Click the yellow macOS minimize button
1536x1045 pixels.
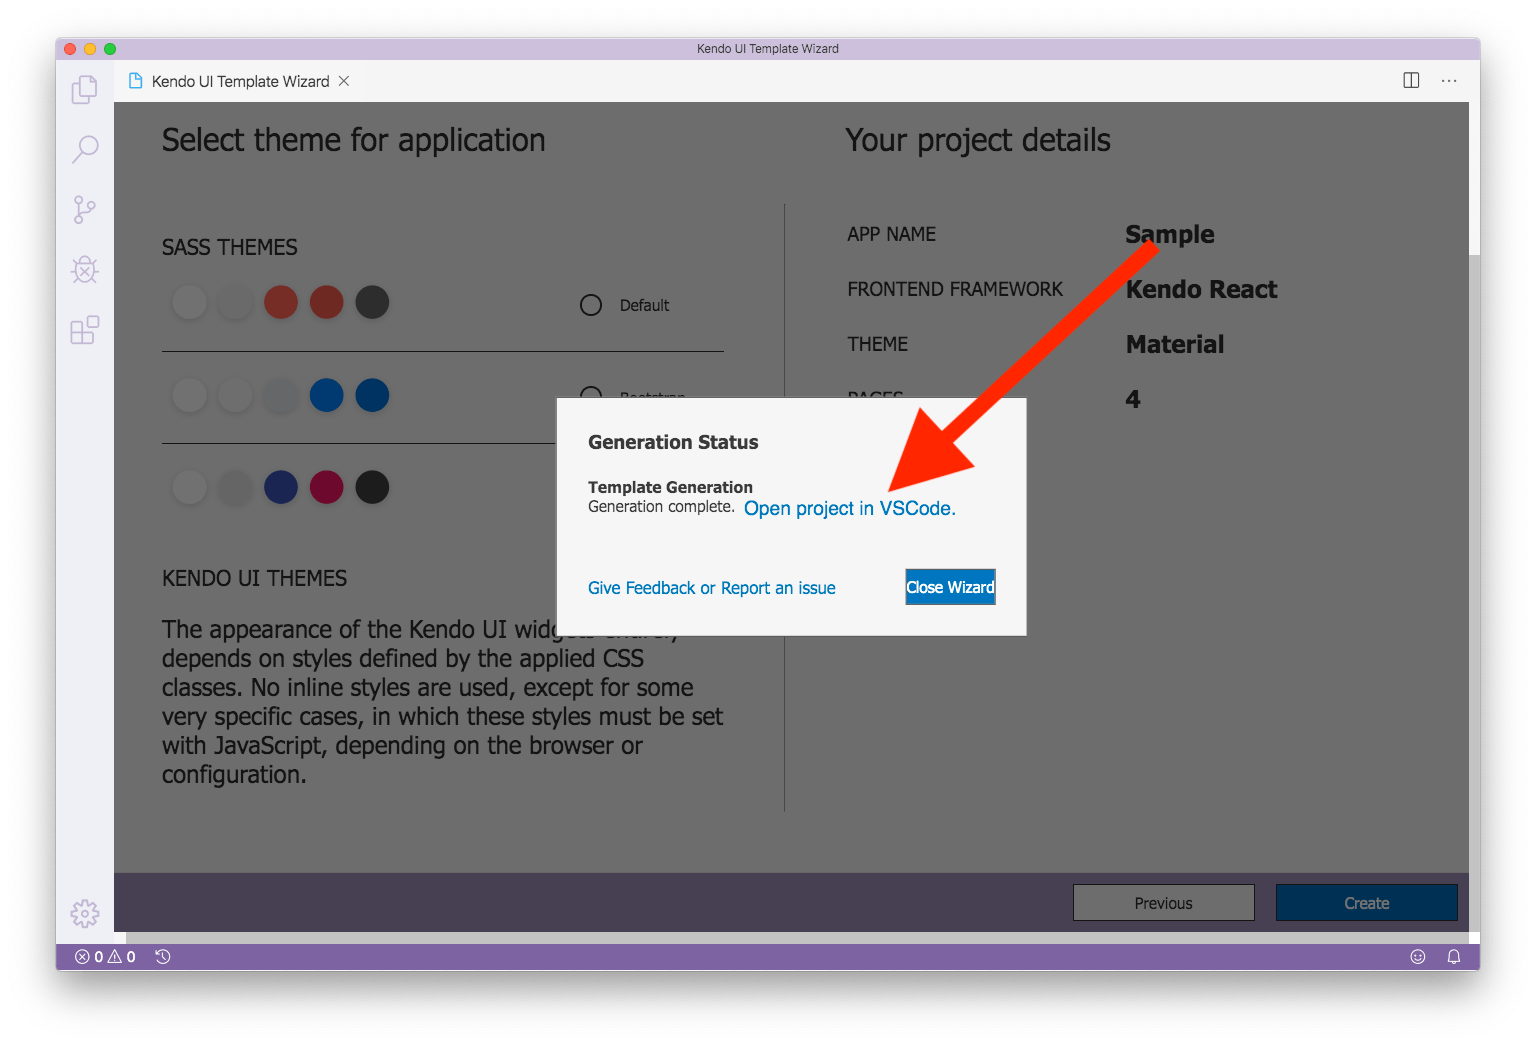point(90,49)
